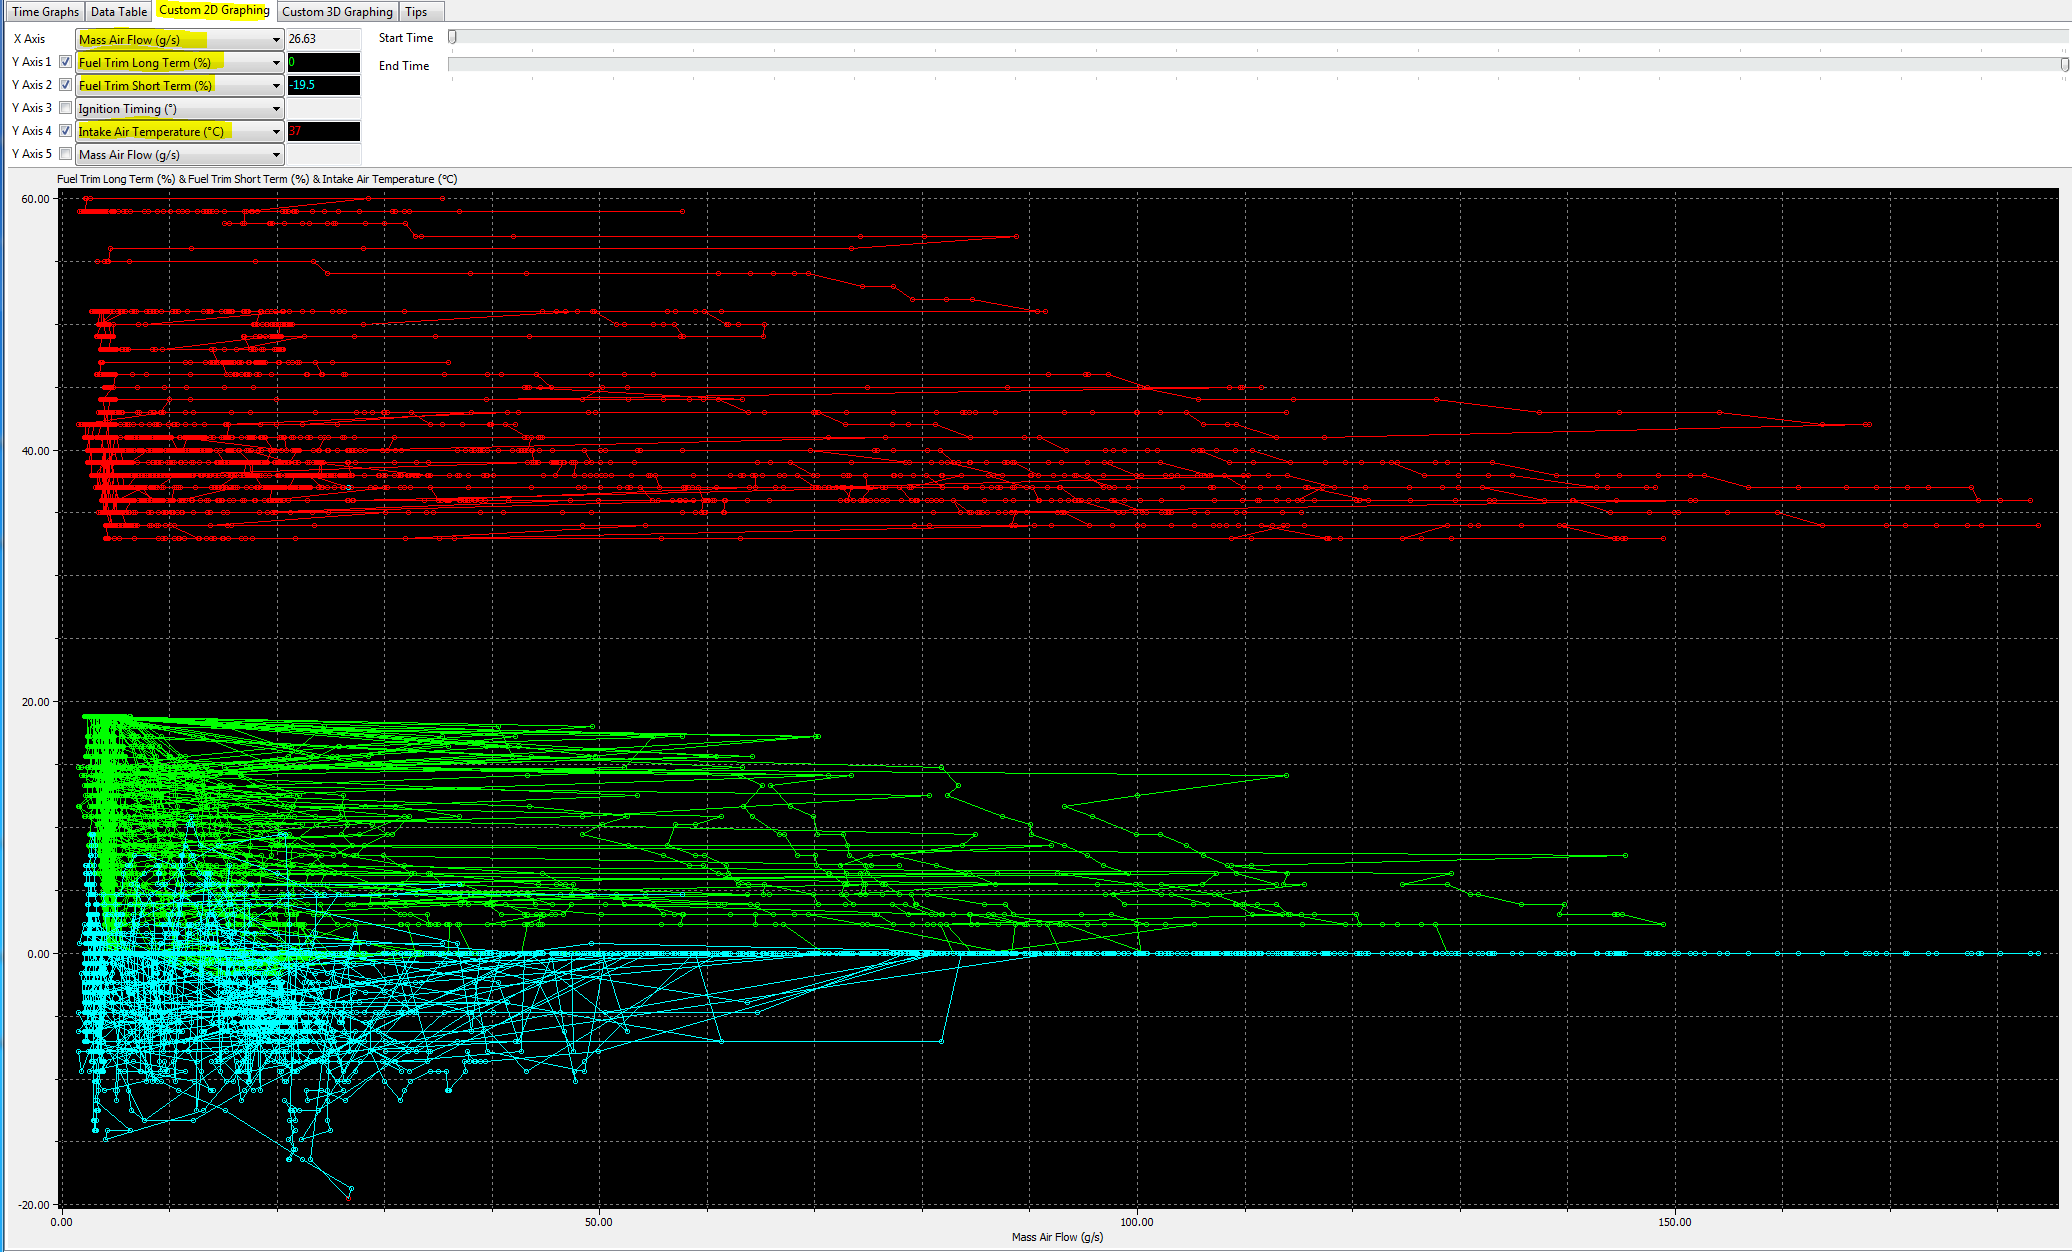2072x1252 pixels.
Task: Open the Y Axis 5 Mass Air Flow dropdown
Action: 180,155
